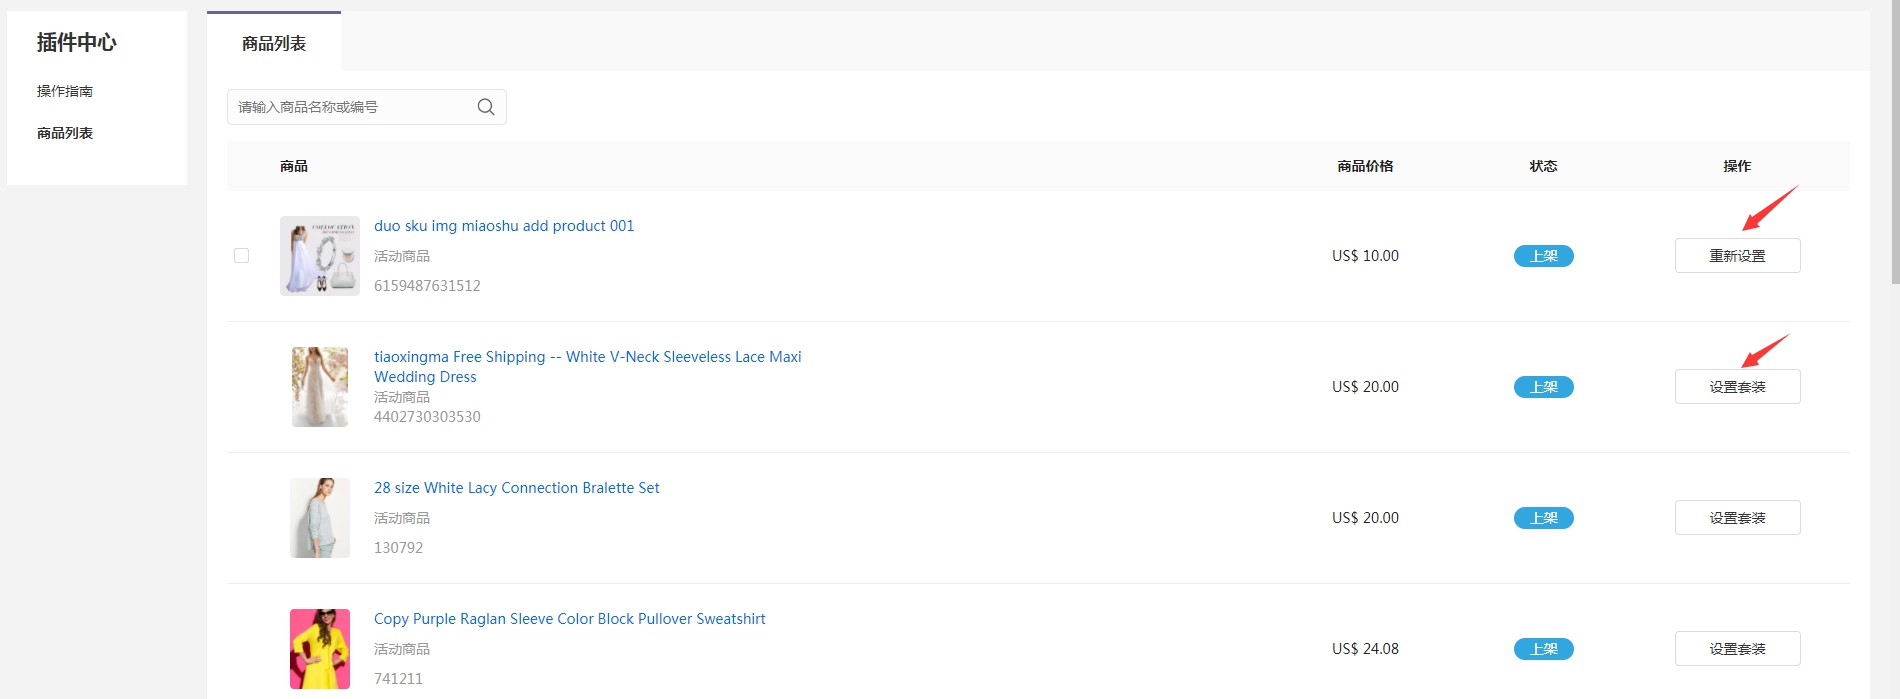This screenshot has width=1900, height=699.
Task: Click the duo sku product thumbnail image
Action: tap(320, 256)
